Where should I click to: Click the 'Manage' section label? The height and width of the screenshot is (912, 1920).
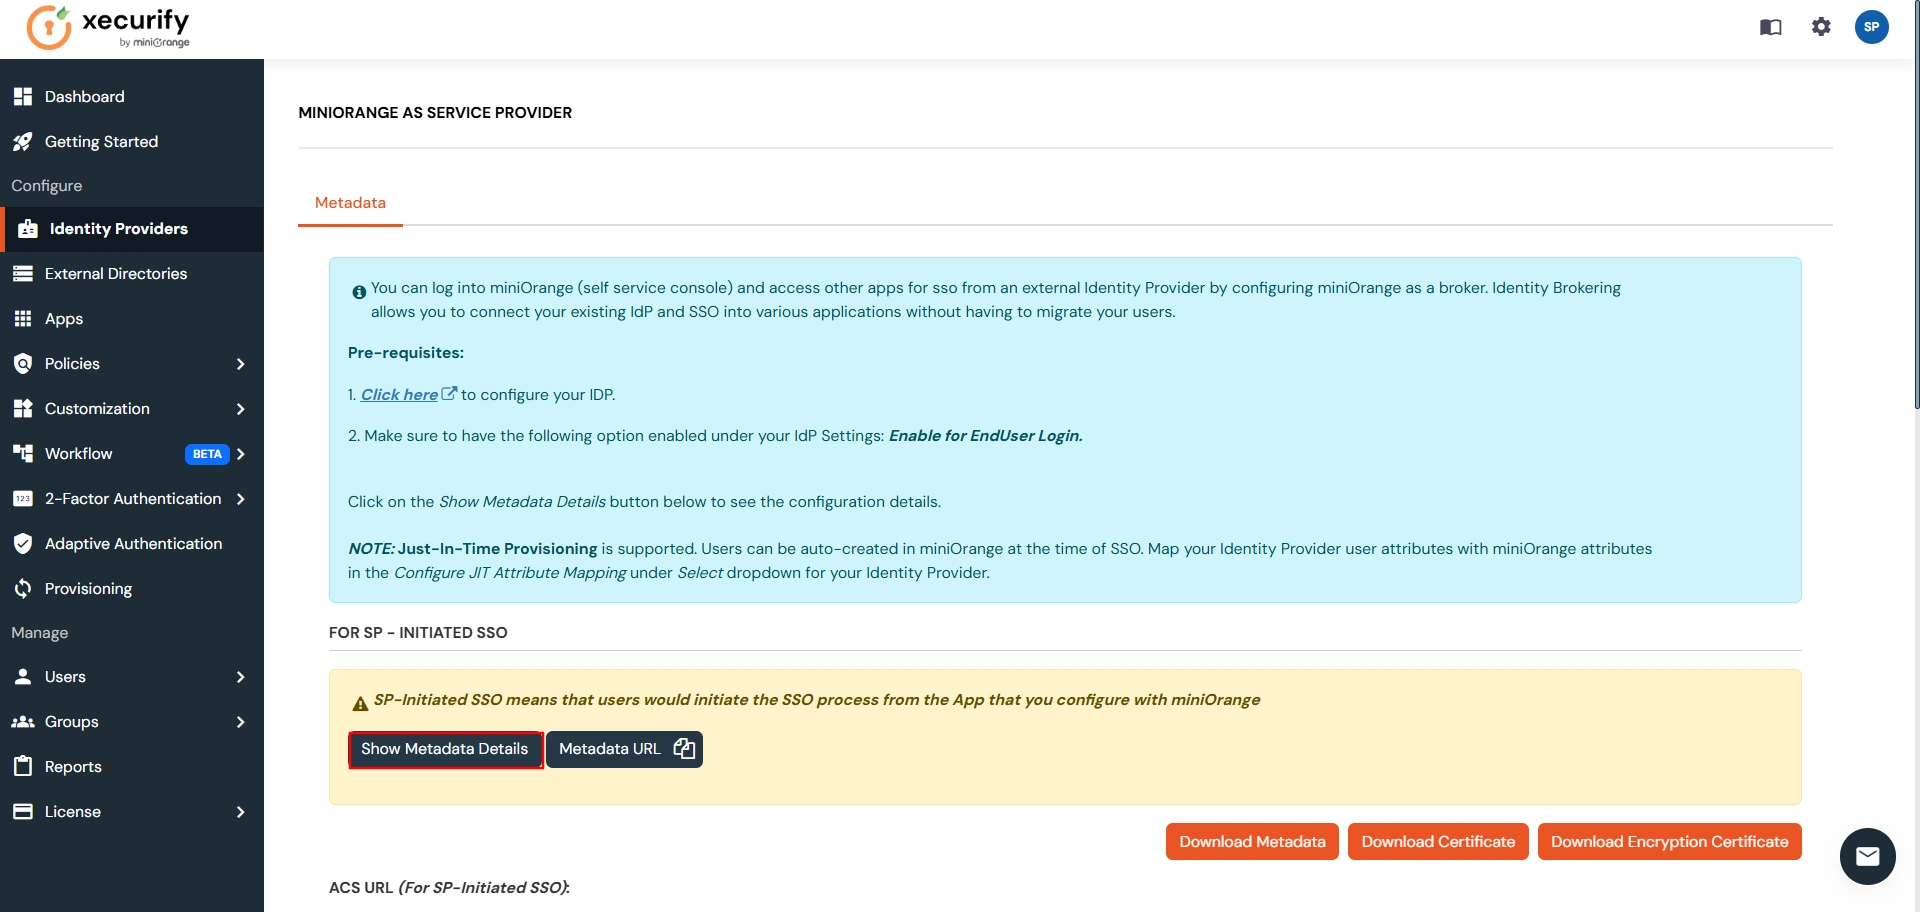[40, 632]
